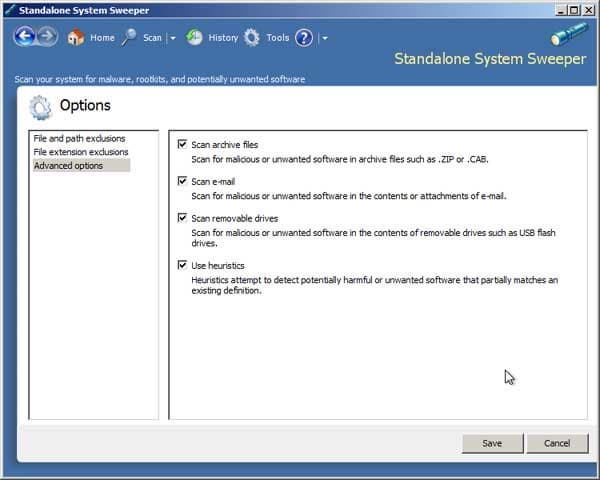This screenshot has height=480, width=600.
Task: Click the Use heuristics label
Action: (218, 265)
